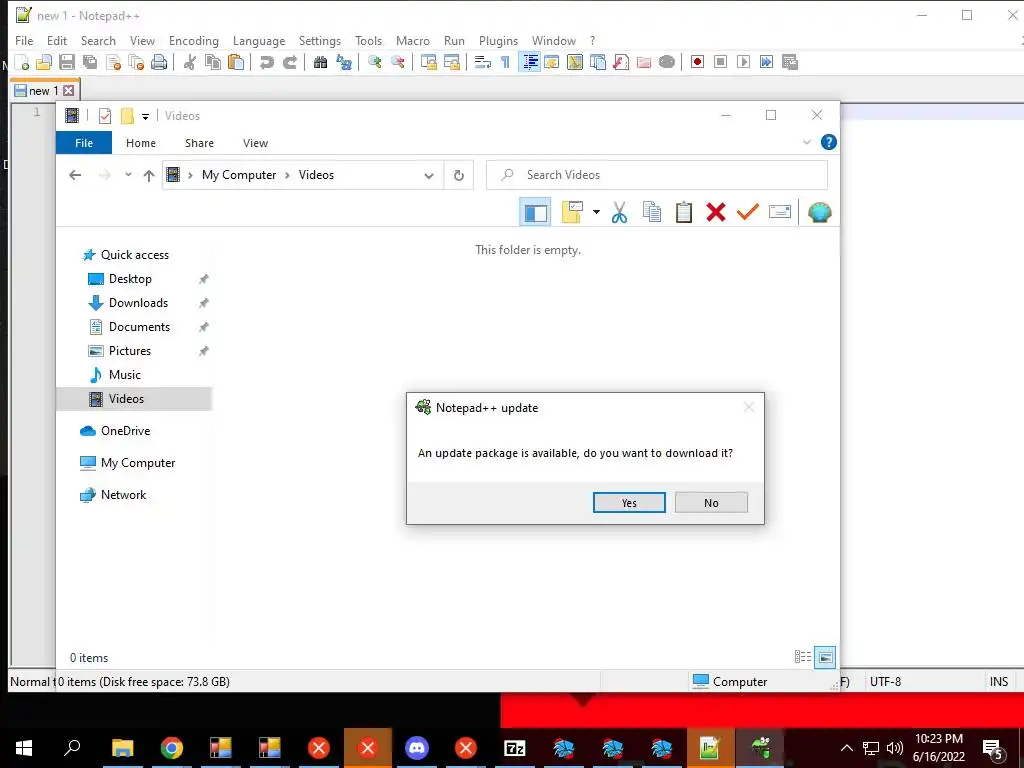The height and width of the screenshot is (768, 1024).
Task: Switch to details view in Explorer status bar
Action: pos(803,657)
